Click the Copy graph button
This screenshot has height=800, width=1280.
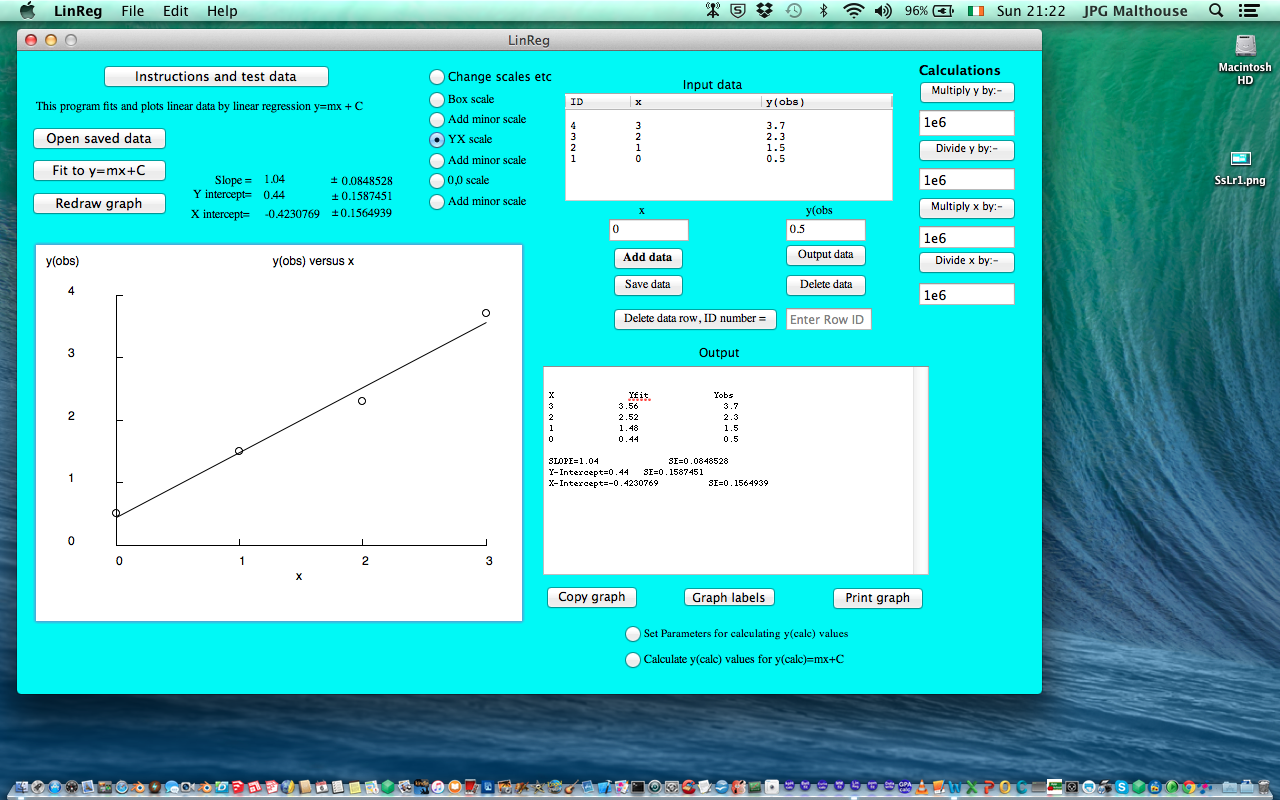(x=592, y=597)
